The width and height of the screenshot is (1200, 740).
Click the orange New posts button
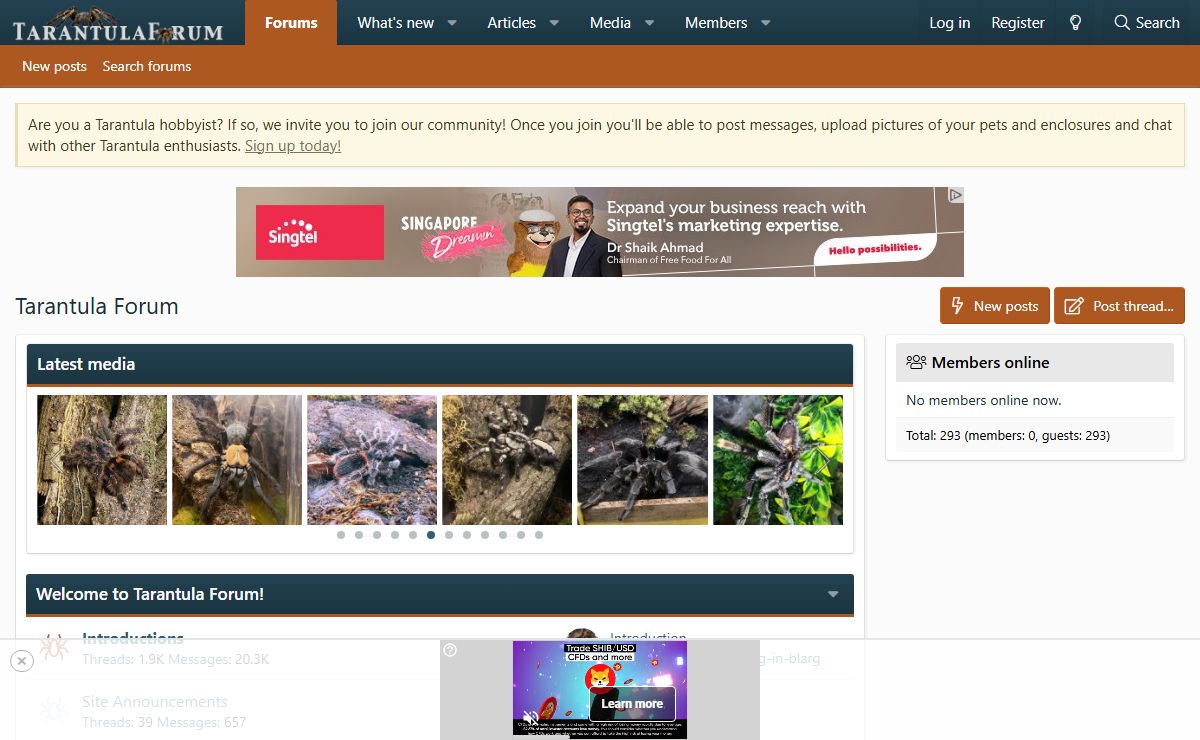pyautogui.click(x=994, y=306)
